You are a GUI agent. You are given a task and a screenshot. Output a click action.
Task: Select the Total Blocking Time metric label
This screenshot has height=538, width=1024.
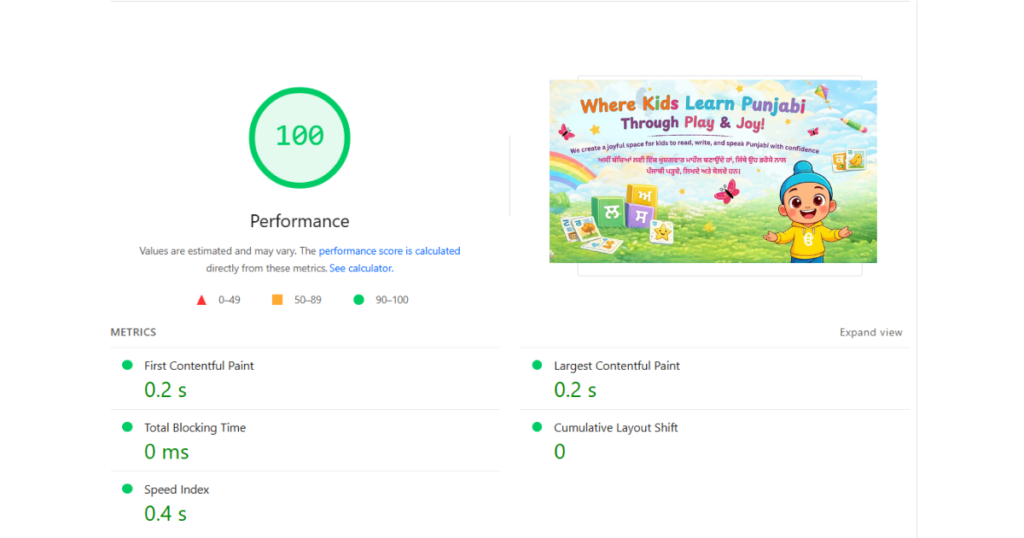(195, 428)
